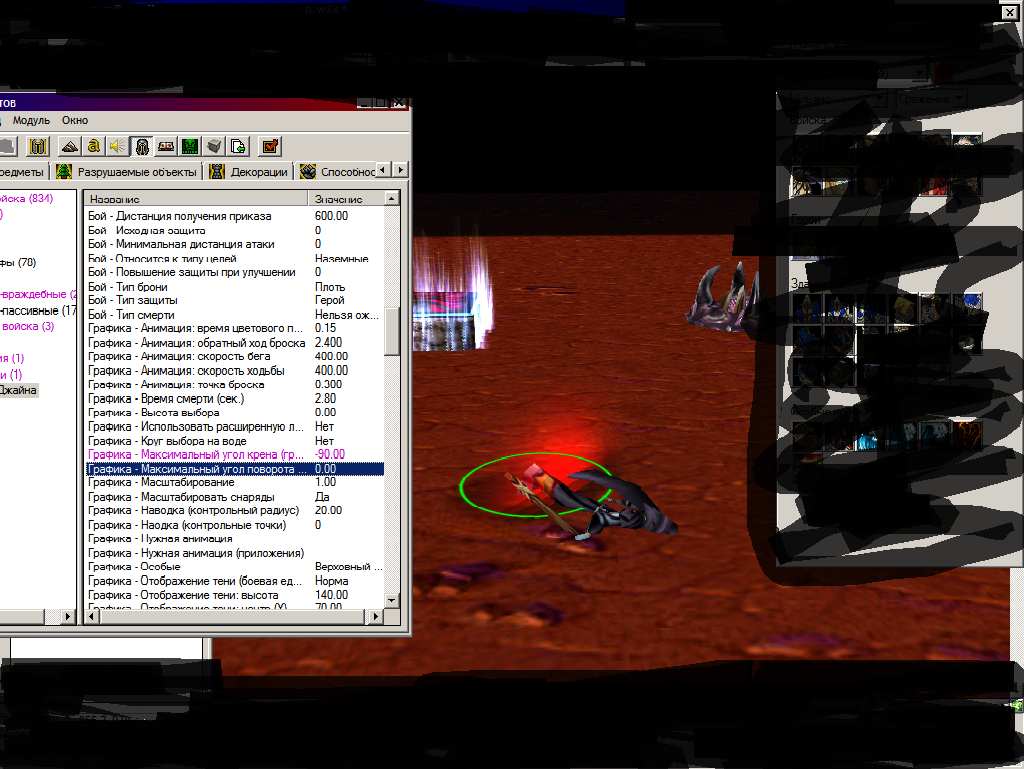Image resolution: width=1024 pixels, height=769 pixels.
Task: Open the Сражение dropdown in unit palette
Action: coord(931,99)
